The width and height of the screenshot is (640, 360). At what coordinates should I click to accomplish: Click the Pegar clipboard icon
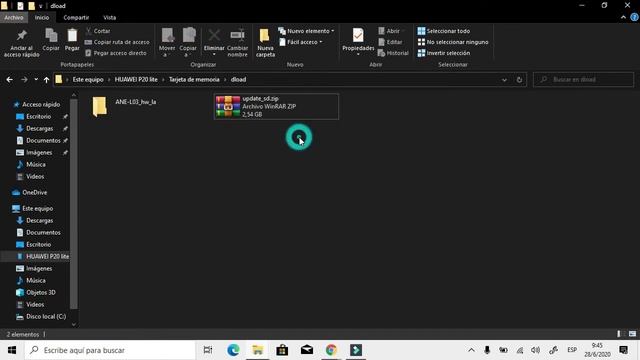[x=72, y=36]
